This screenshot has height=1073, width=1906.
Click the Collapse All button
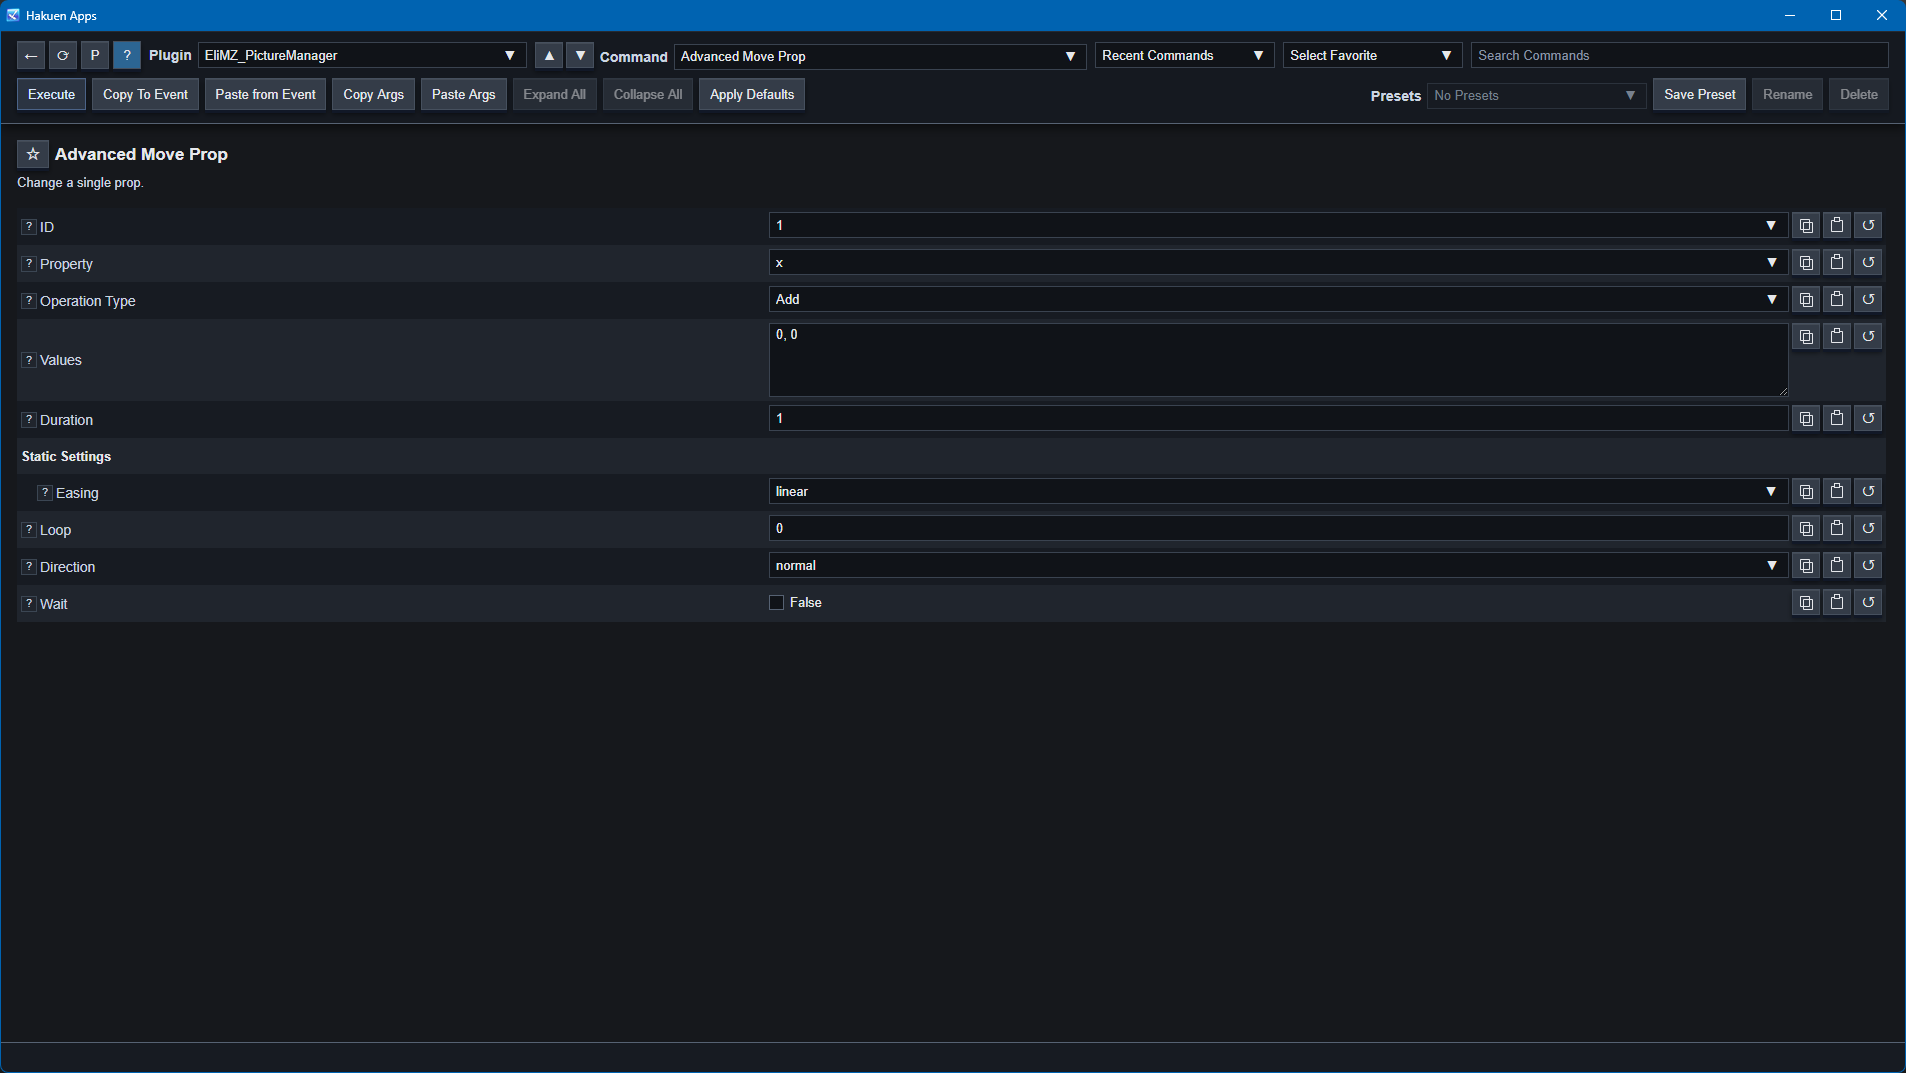tap(648, 95)
